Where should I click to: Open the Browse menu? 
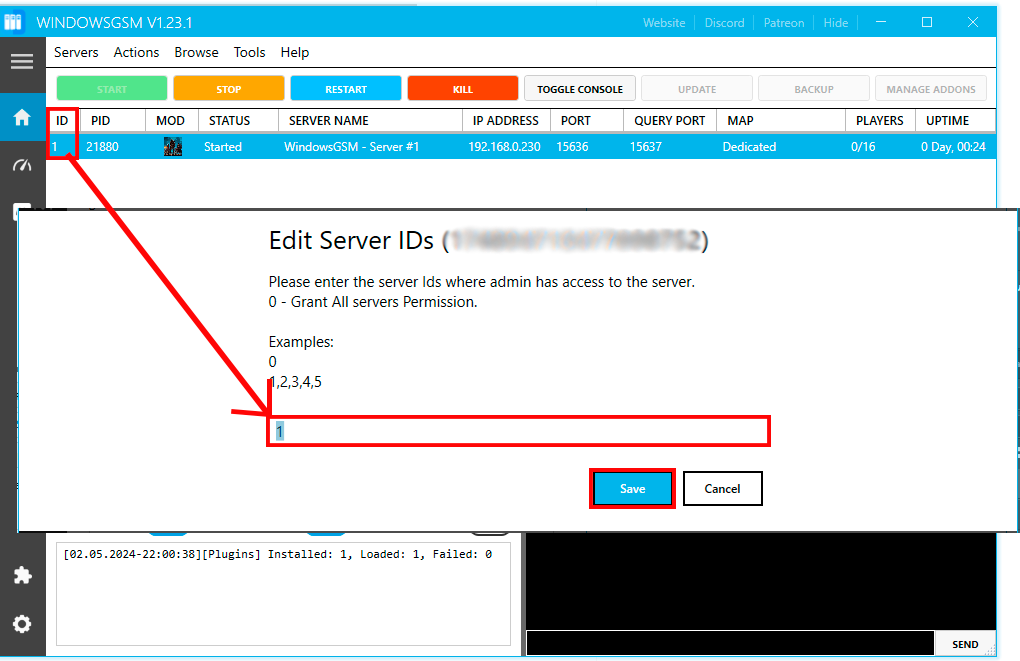[196, 52]
